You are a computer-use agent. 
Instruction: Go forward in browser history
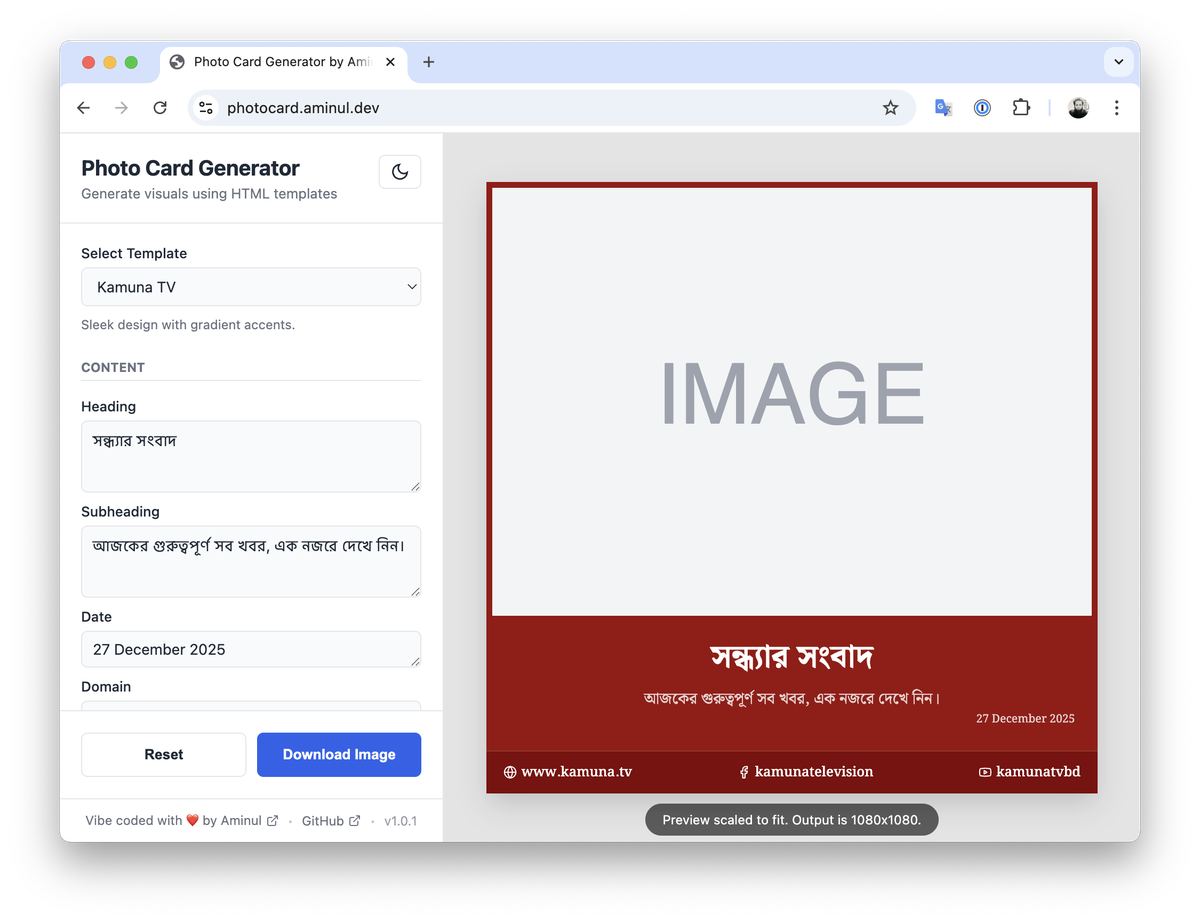[x=121, y=108]
